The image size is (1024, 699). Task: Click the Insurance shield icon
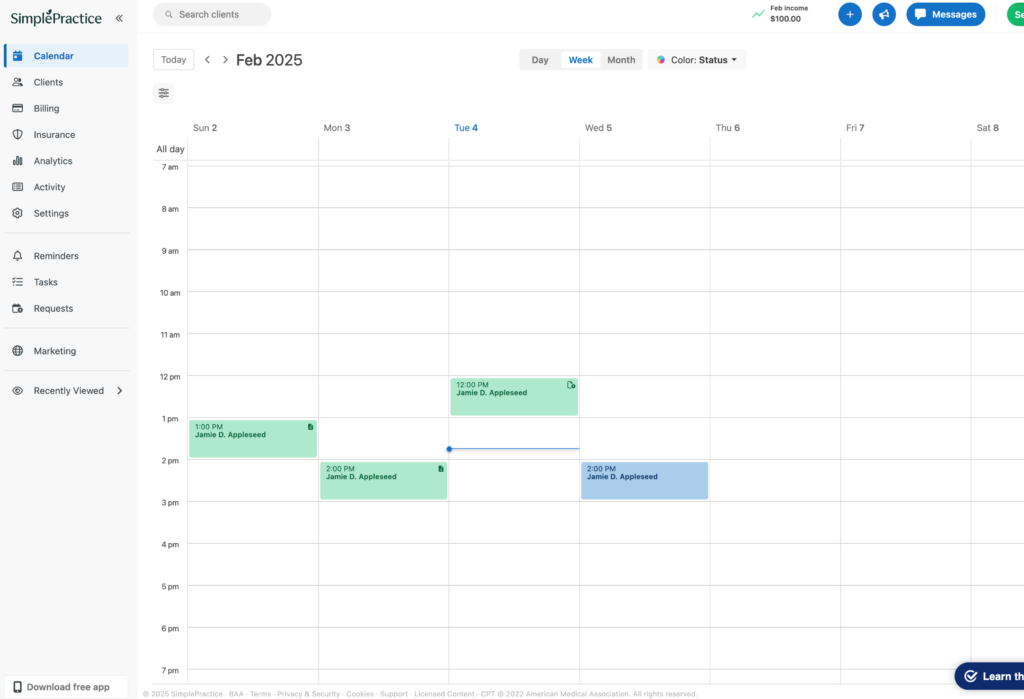click(17, 134)
